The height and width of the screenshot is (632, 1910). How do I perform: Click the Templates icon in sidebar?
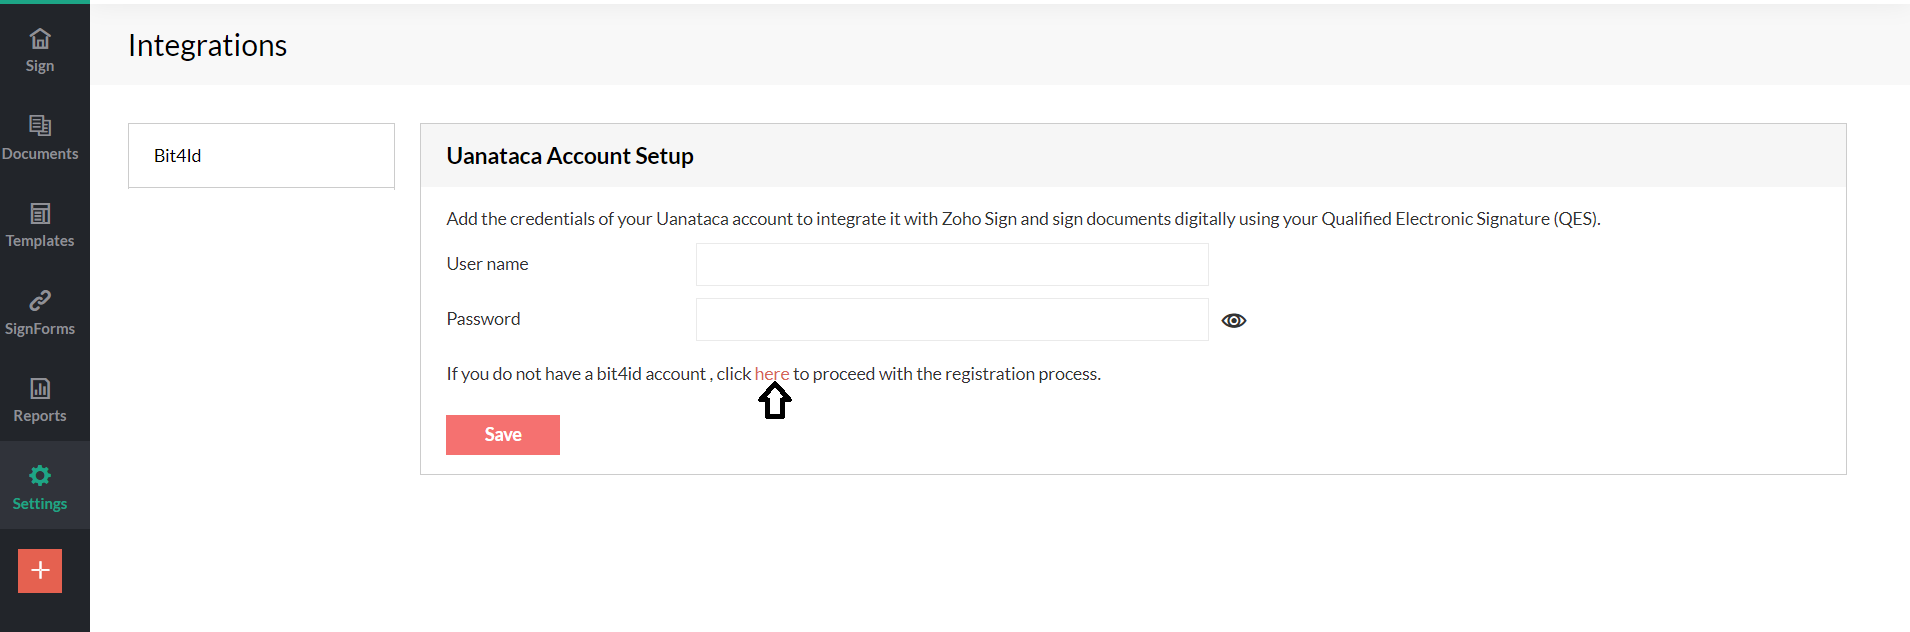tap(40, 214)
